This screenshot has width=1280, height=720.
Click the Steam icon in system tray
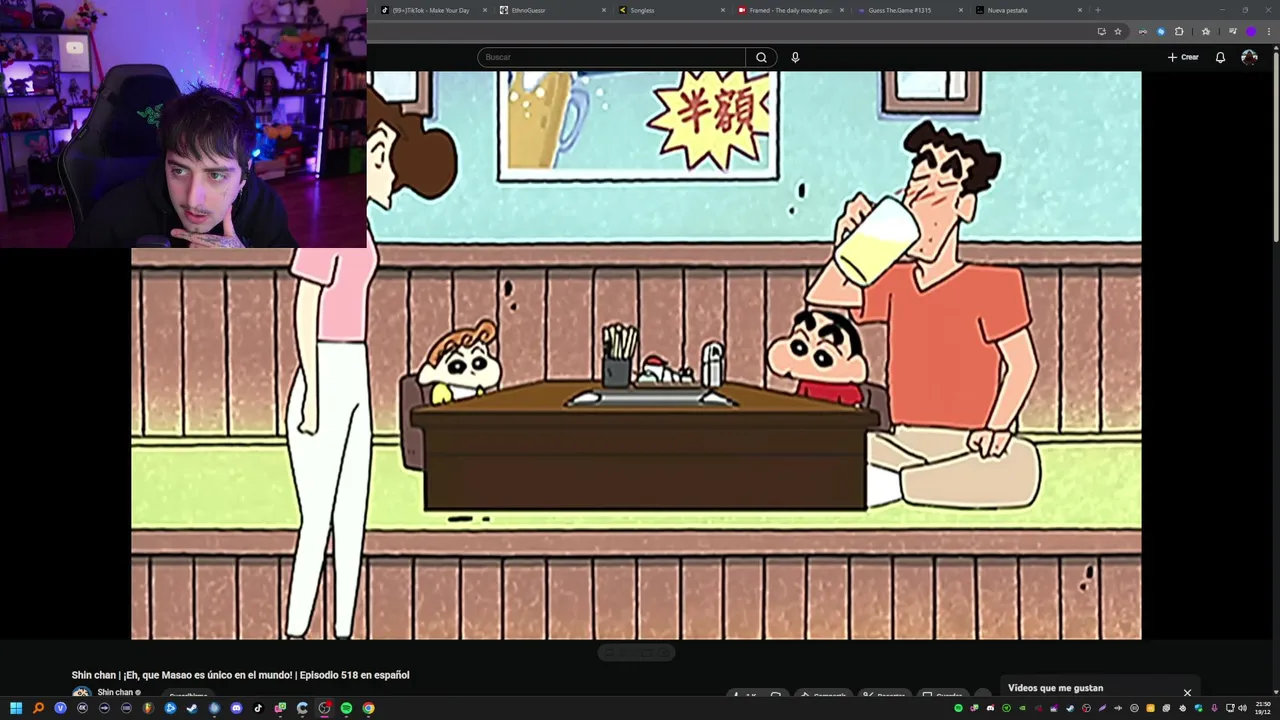point(1070,708)
